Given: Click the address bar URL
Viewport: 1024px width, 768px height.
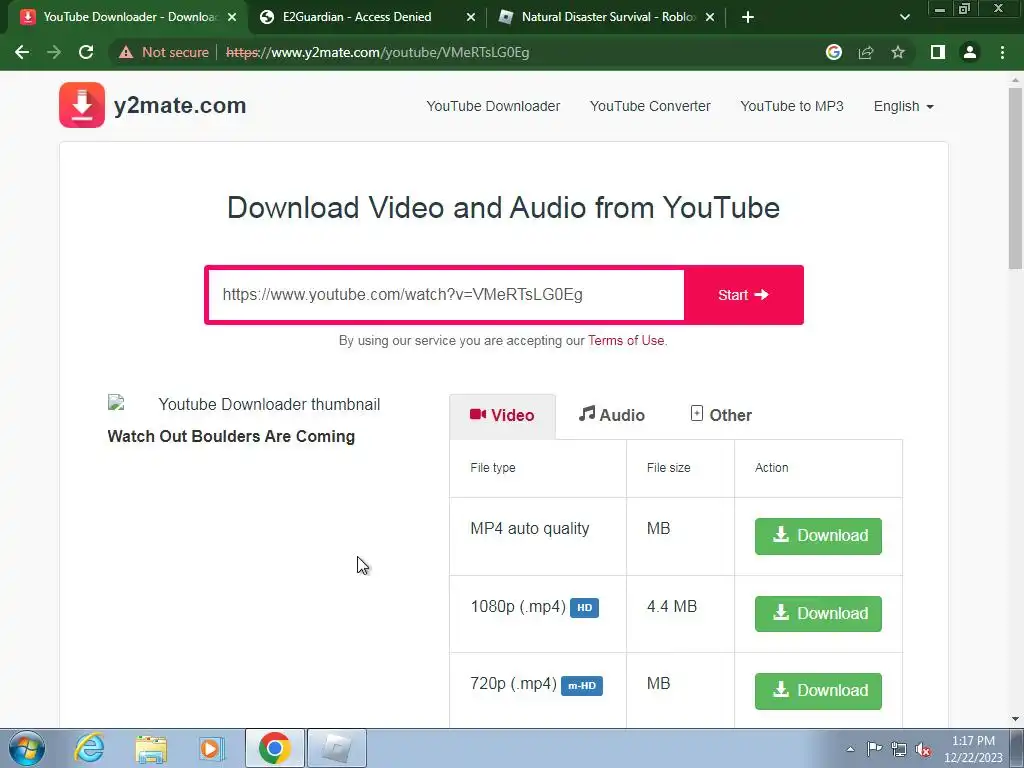Looking at the screenshot, I should (x=377, y=52).
